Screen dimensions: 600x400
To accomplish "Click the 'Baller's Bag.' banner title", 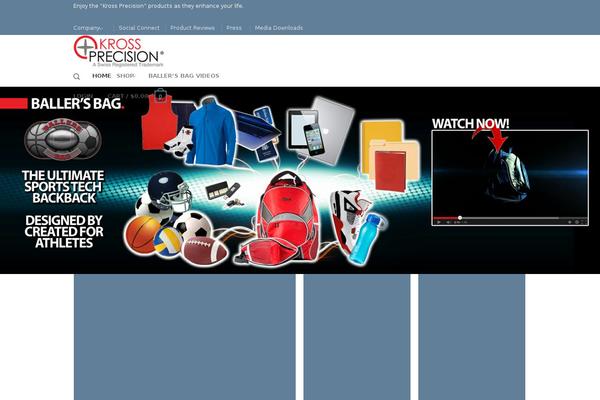I will coord(77,104).
